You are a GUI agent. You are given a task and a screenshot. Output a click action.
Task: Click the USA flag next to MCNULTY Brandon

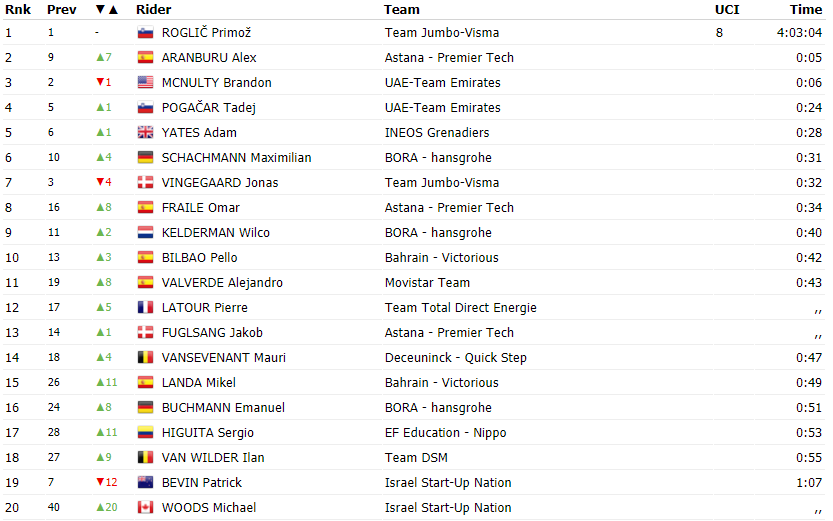pos(145,82)
